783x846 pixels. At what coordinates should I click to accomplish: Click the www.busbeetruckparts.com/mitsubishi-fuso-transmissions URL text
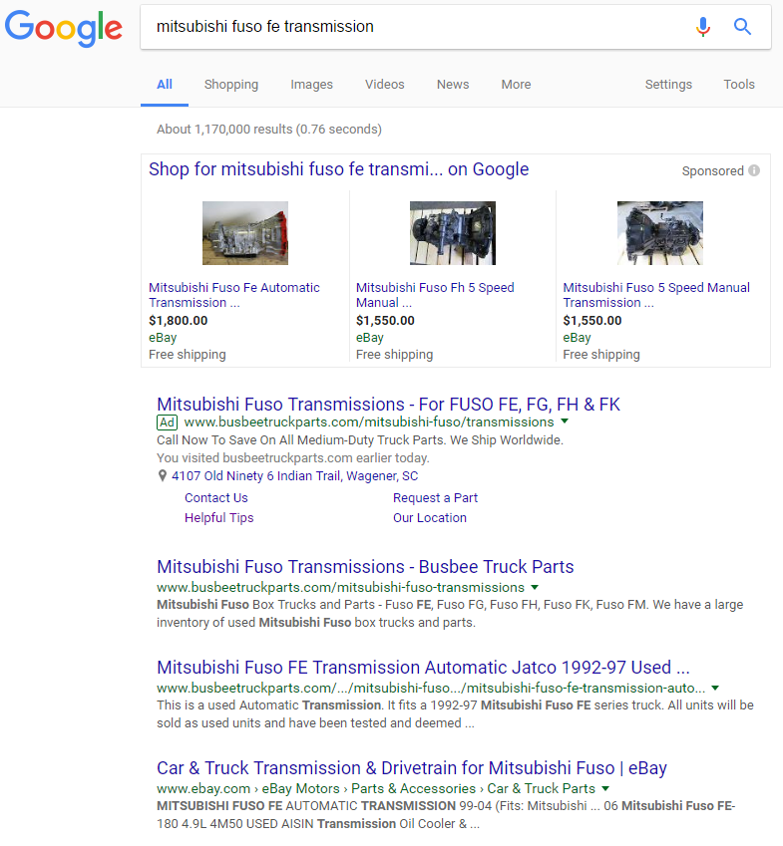(341, 587)
